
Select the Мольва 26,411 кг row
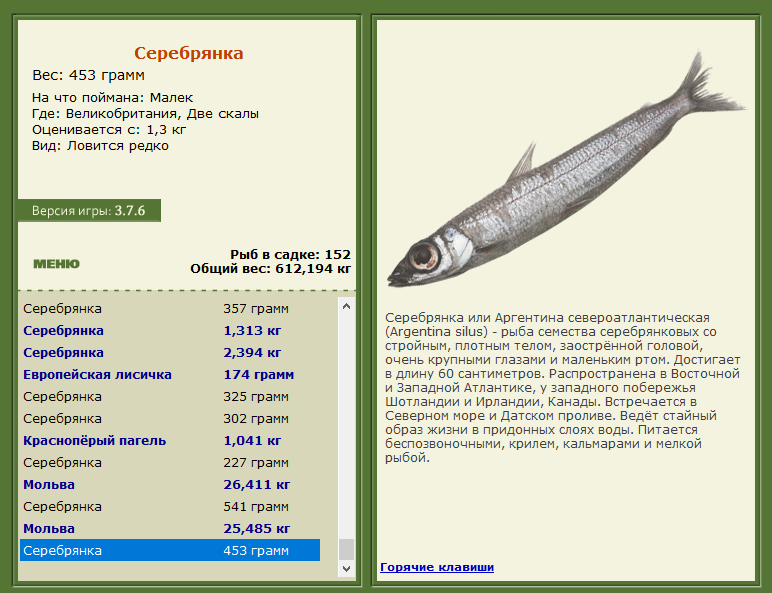point(170,485)
